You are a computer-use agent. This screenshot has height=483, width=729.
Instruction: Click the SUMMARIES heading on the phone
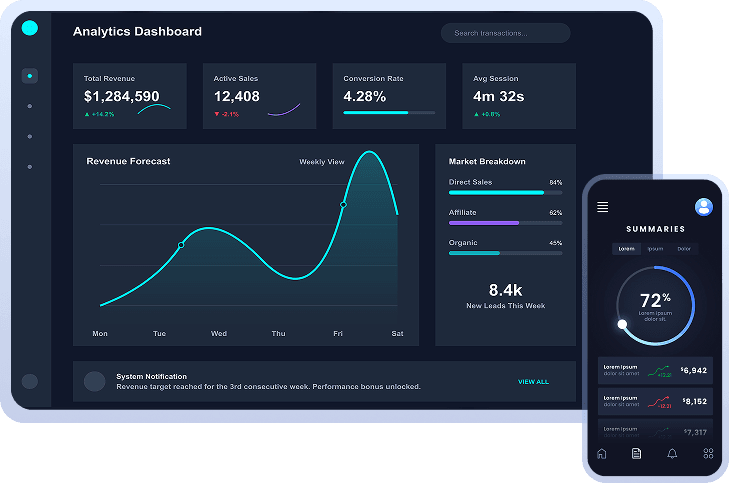coord(656,229)
